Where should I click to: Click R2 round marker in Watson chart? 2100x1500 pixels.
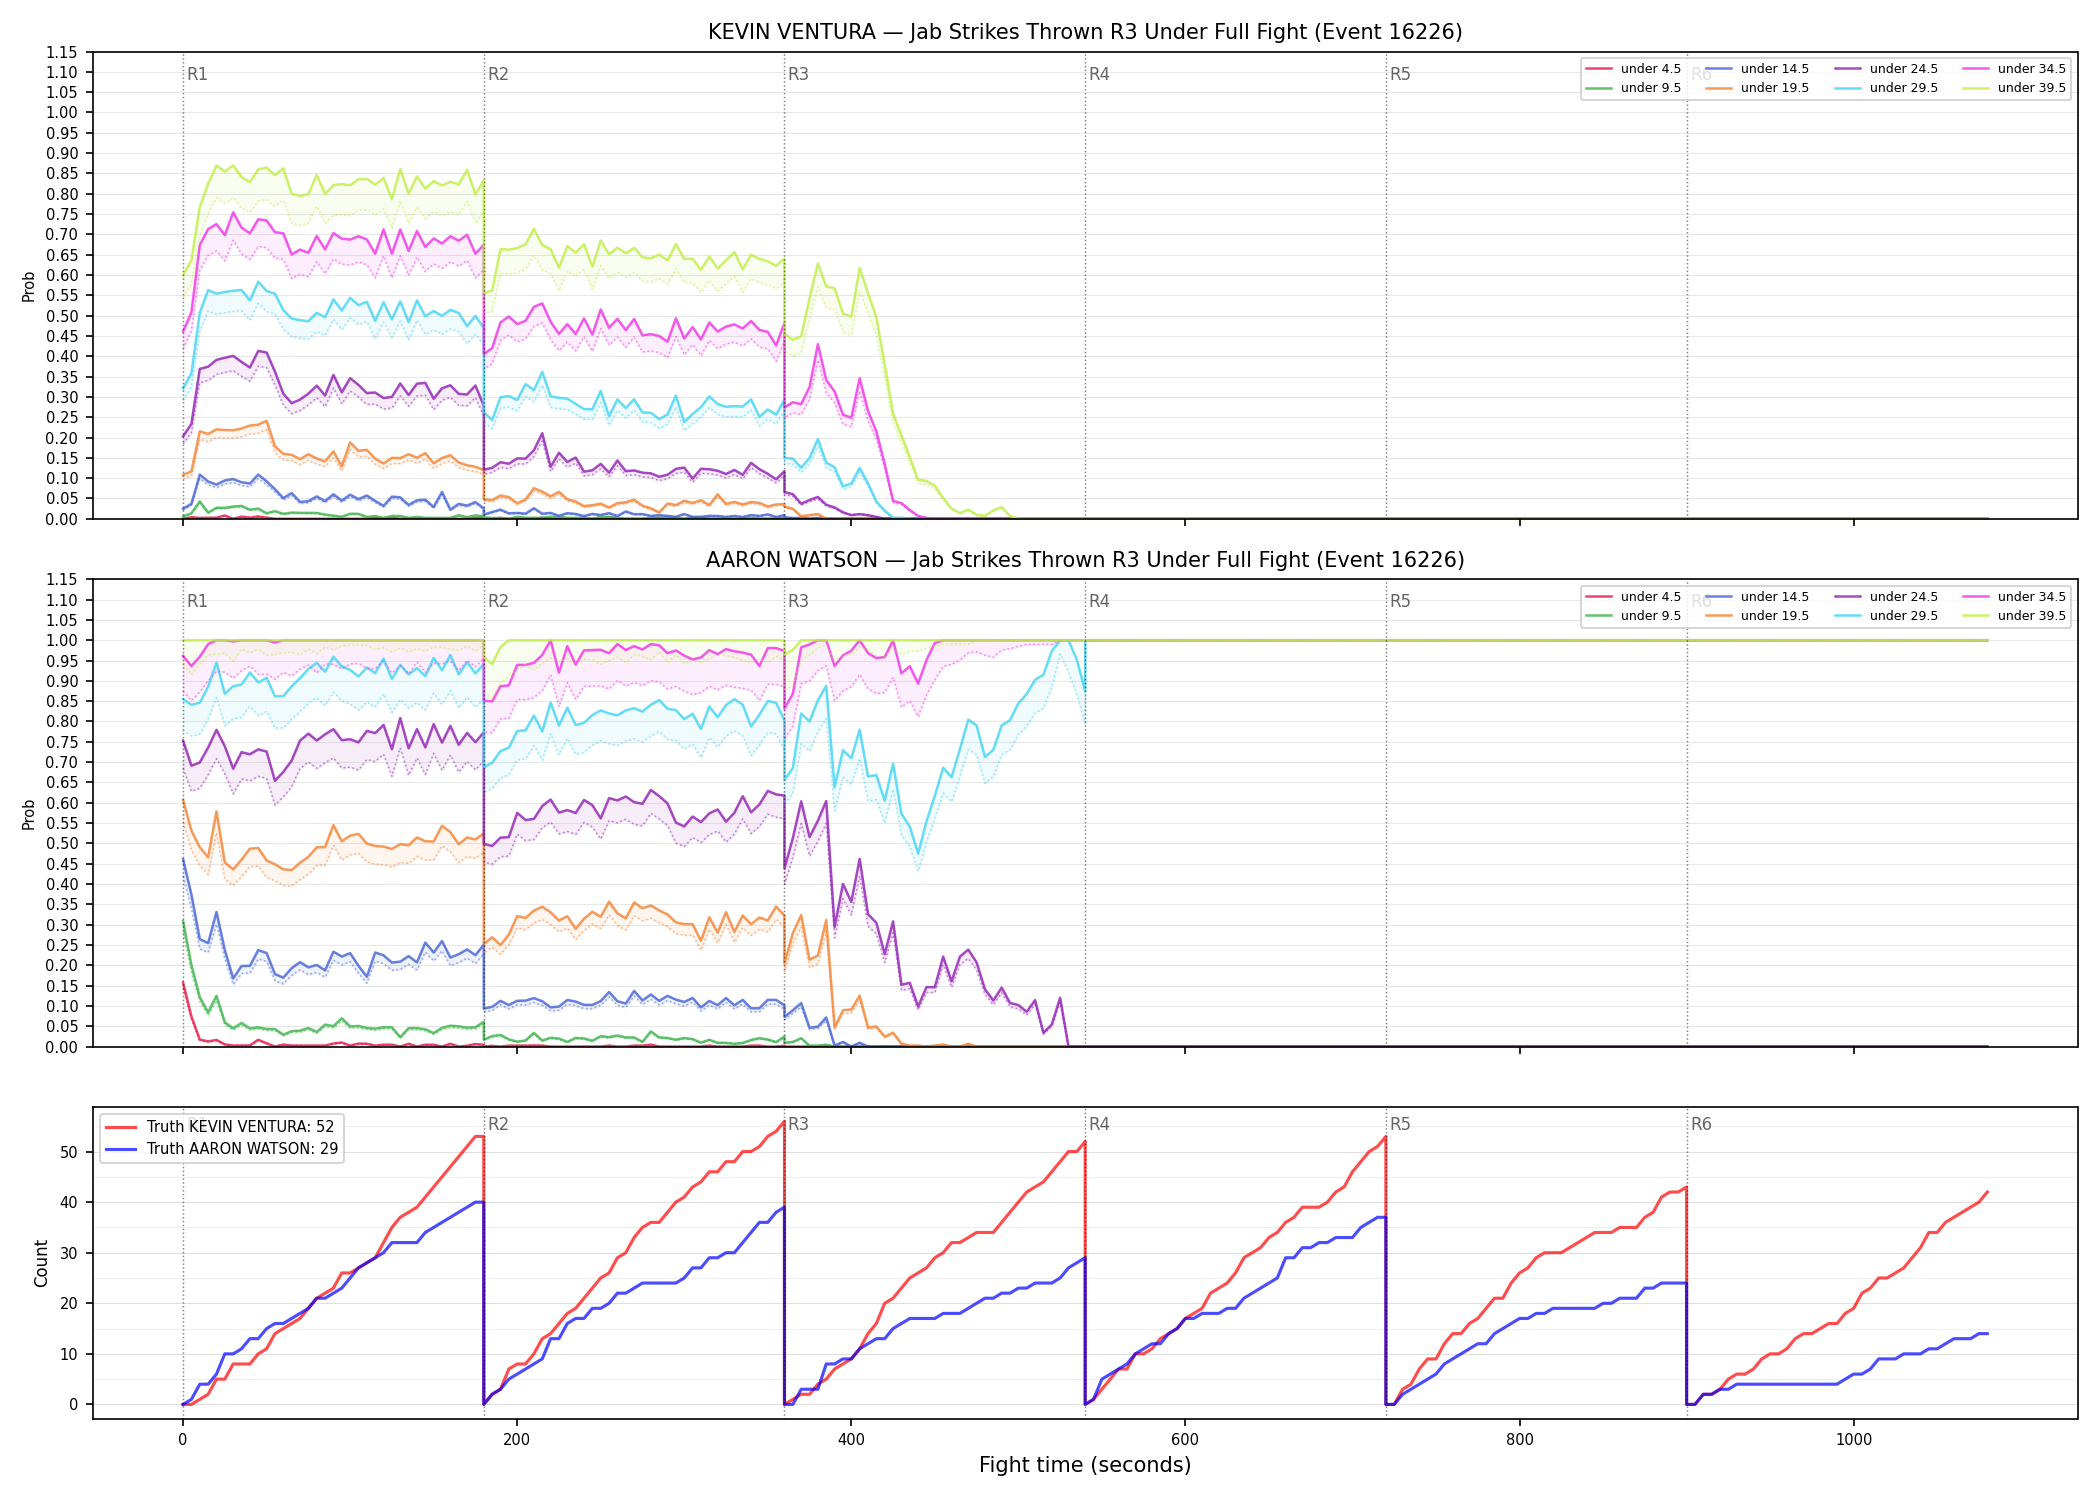[x=498, y=601]
